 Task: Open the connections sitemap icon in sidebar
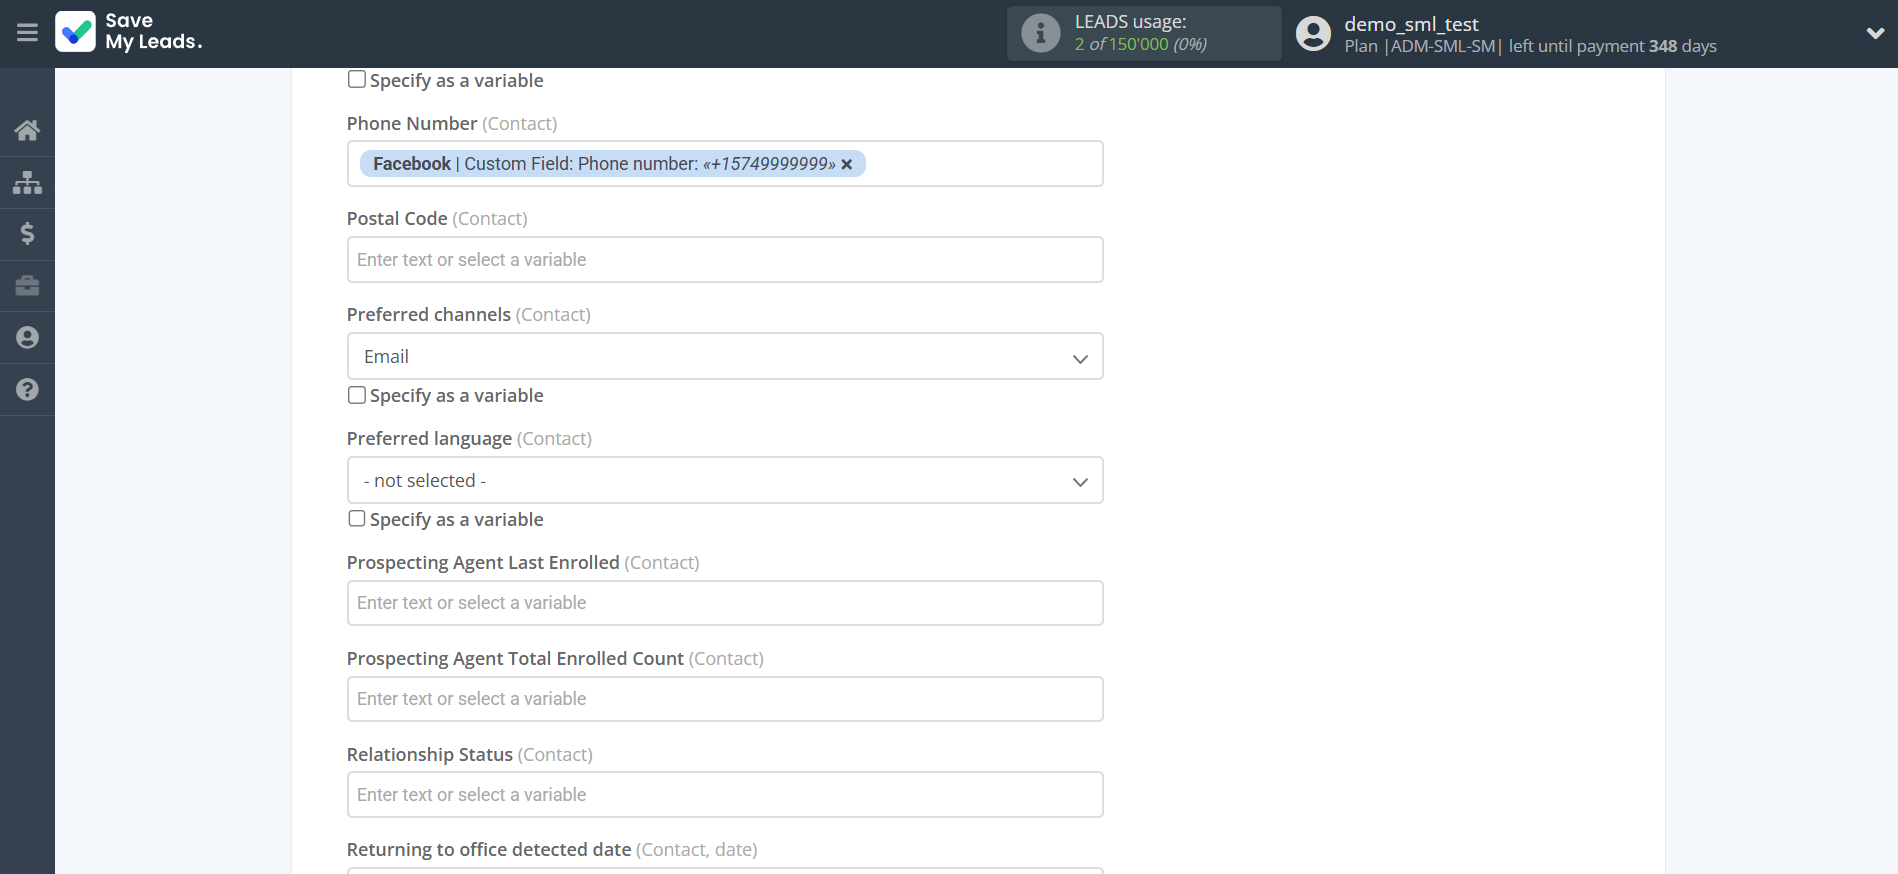coord(27,182)
